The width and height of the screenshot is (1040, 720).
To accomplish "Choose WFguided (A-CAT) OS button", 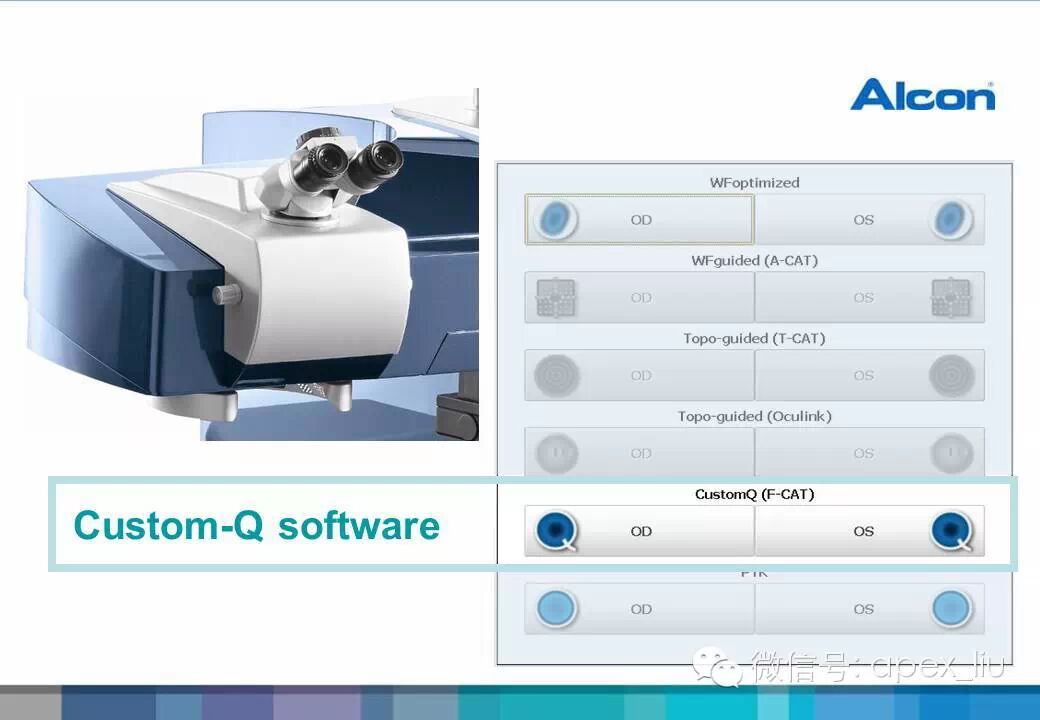I will pos(870,297).
